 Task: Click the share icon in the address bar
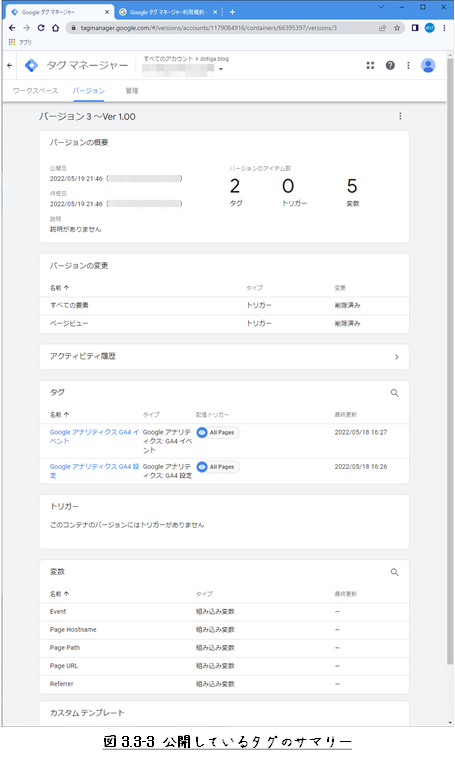pyautogui.click(x=383, y=28)
